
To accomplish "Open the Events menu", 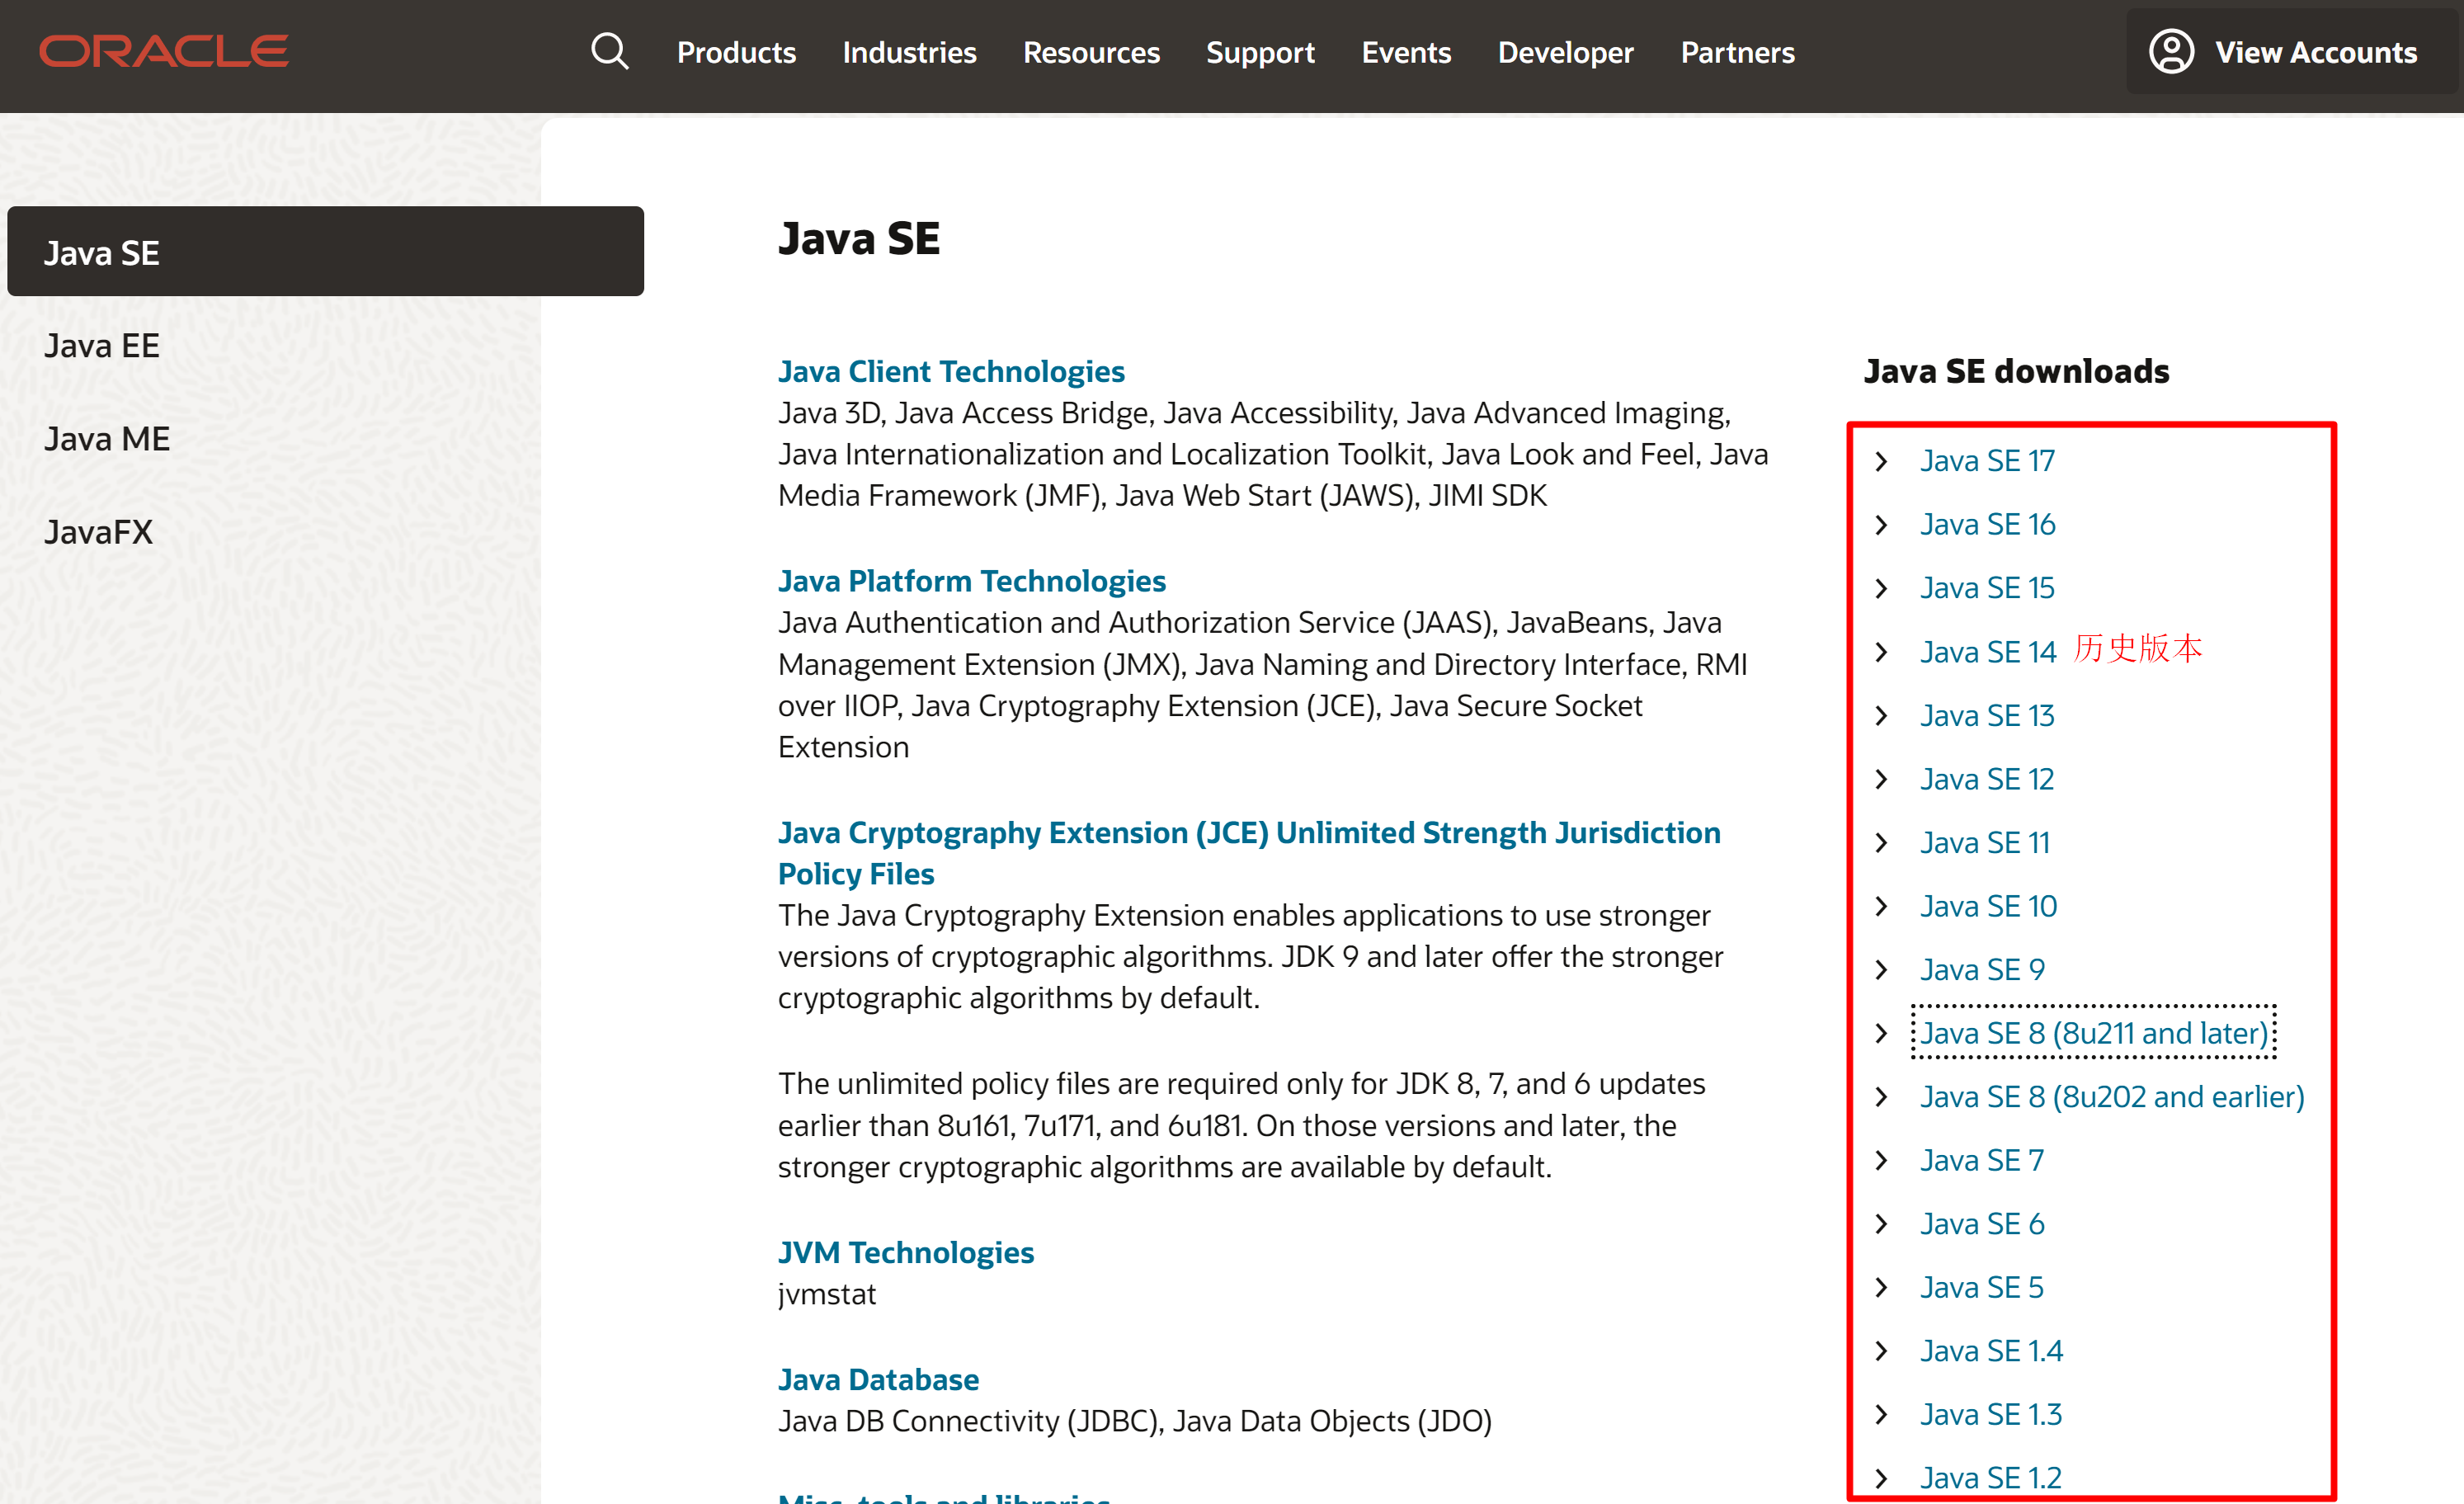I will click(1406, 52).
